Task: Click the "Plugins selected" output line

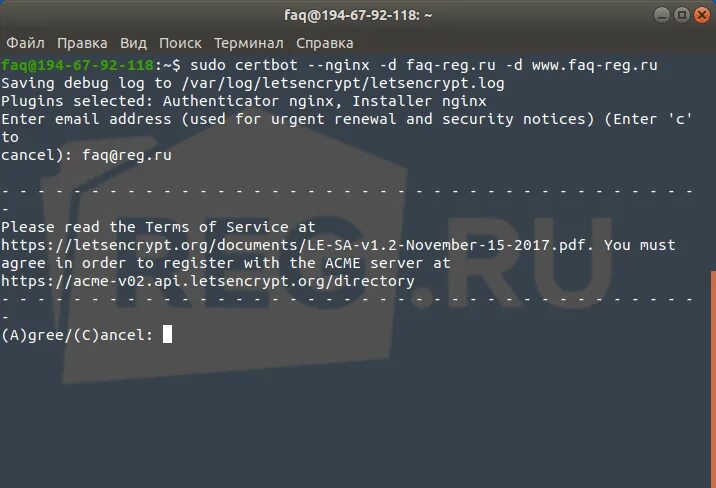Action: pos(244,101)
